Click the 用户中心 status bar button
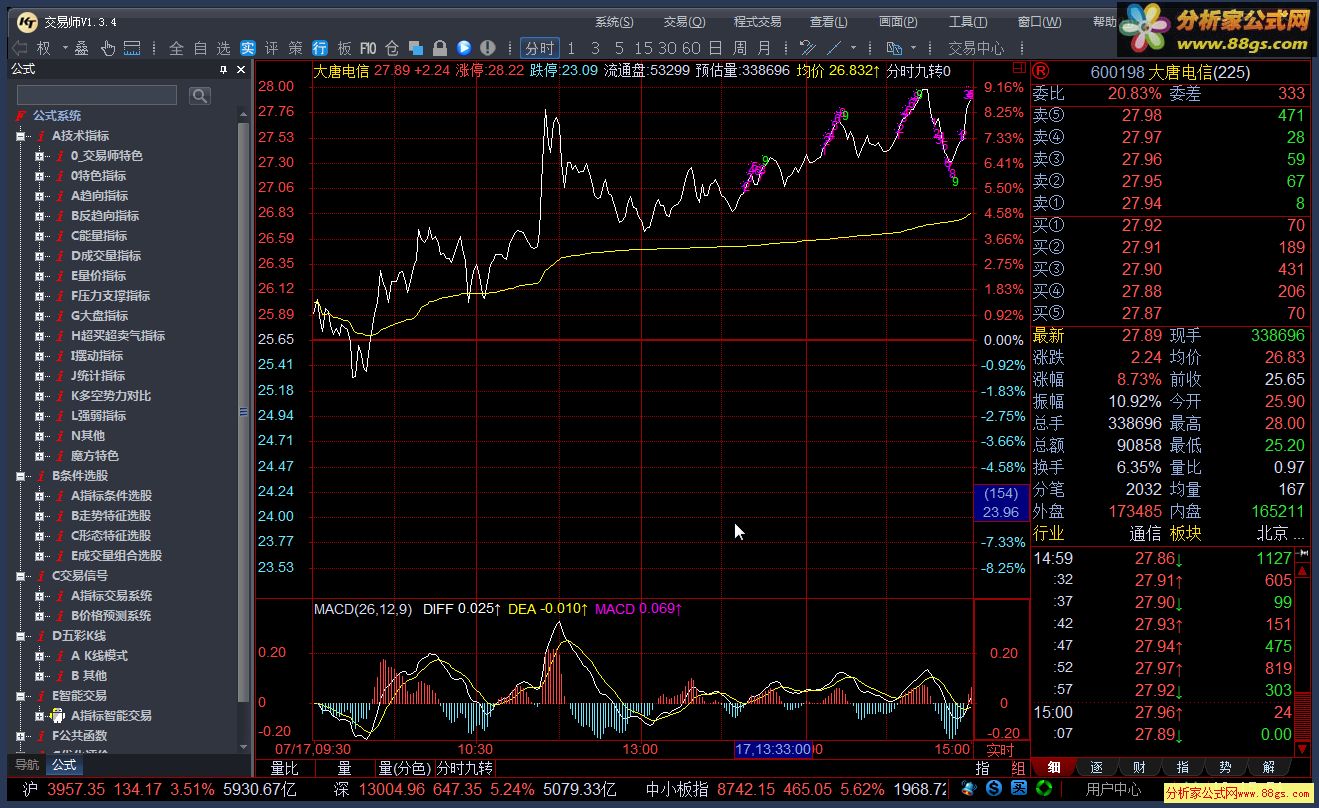 point(1114,790)
